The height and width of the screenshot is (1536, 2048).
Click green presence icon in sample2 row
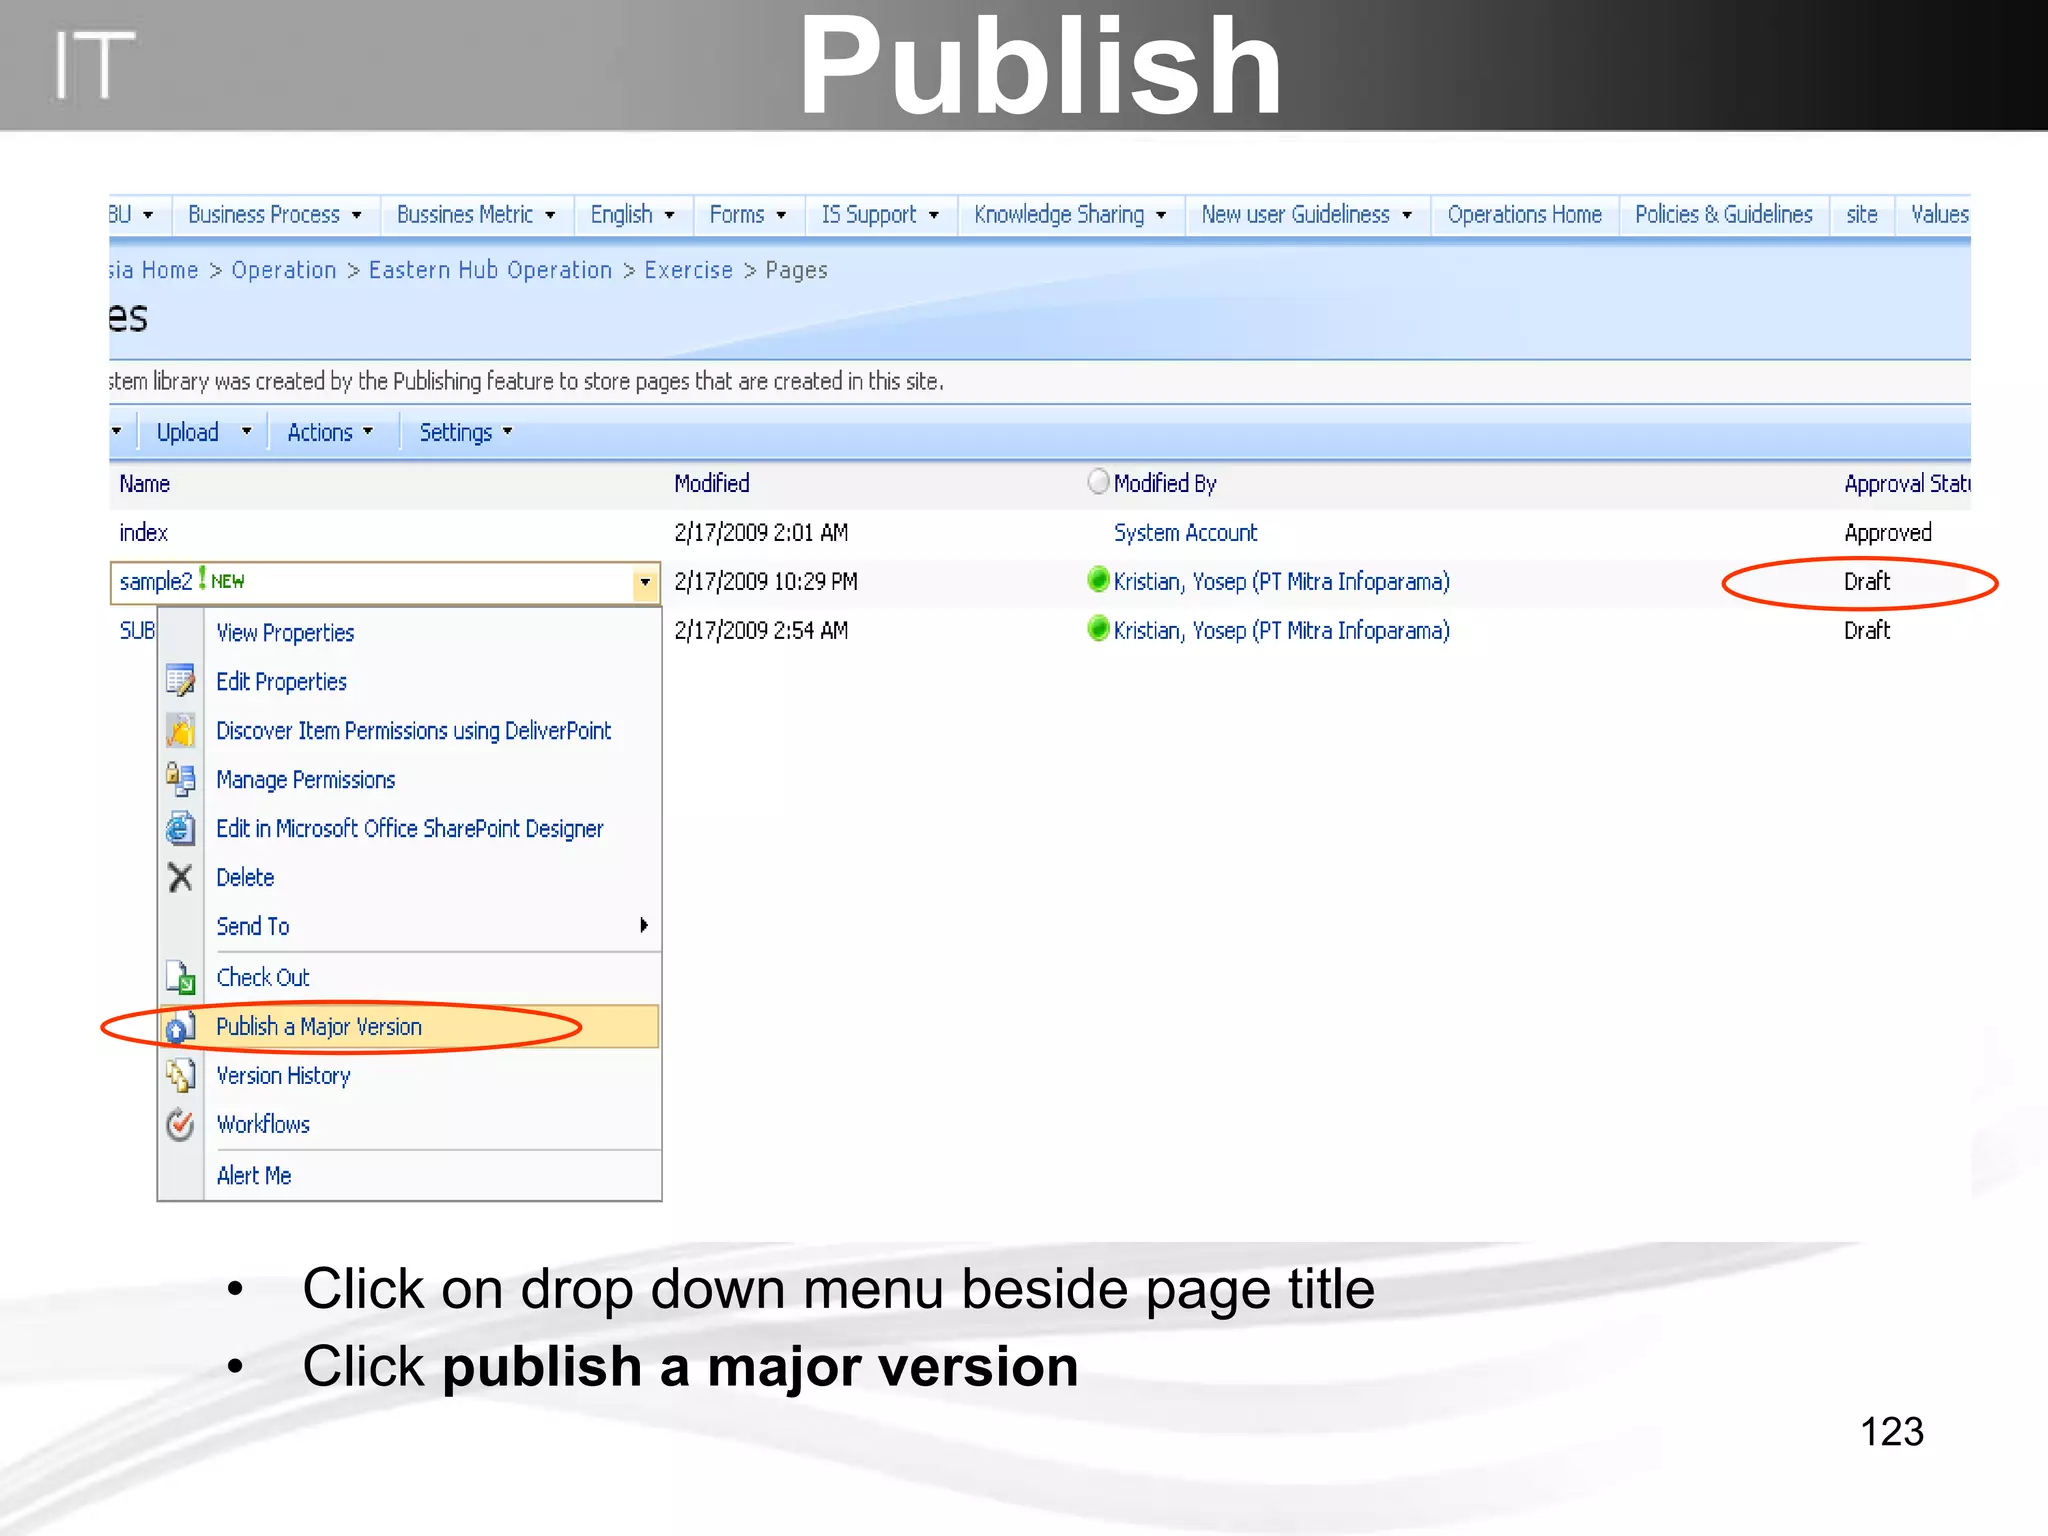pos(1098,580)
